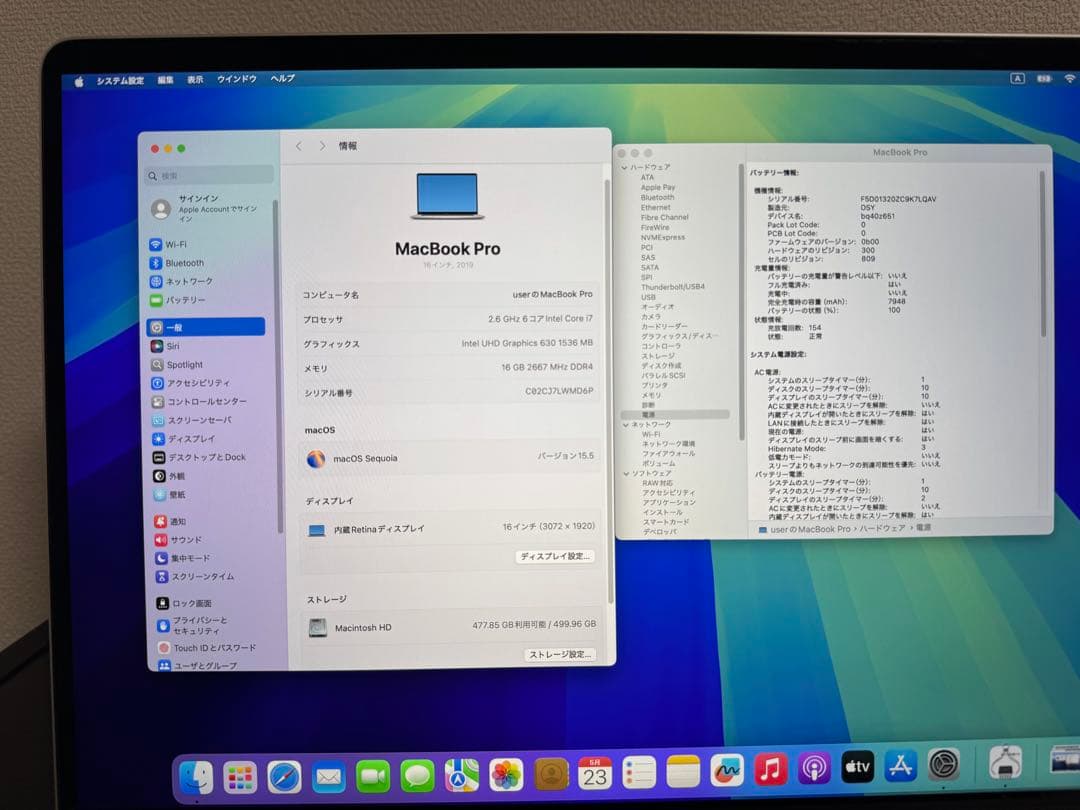This screenshot has width=1080, height=810.
Task: Go forward with the forward arrow
Action: [322, 146]
